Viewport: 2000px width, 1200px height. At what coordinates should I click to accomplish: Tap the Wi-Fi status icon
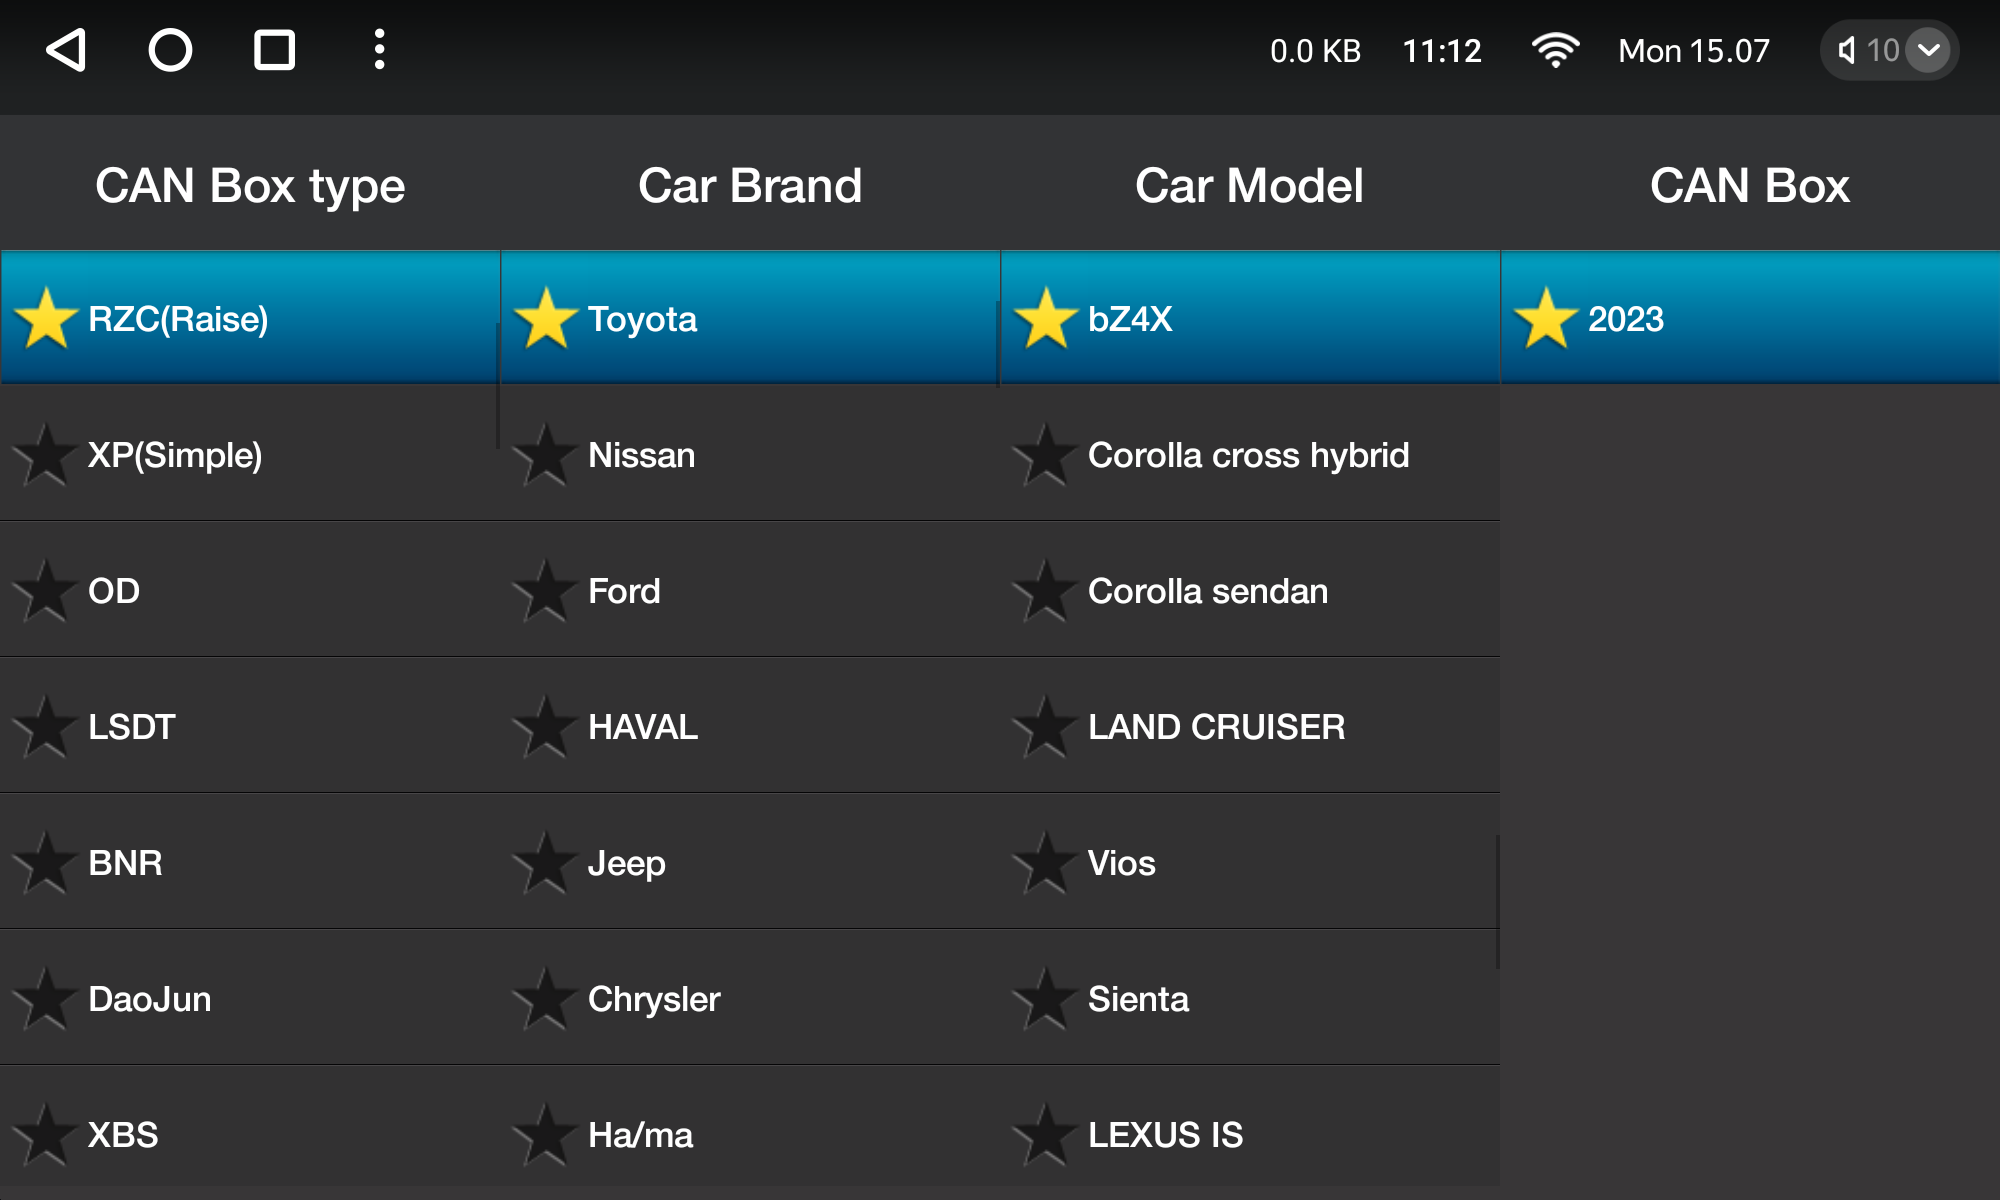point(1555,50)
